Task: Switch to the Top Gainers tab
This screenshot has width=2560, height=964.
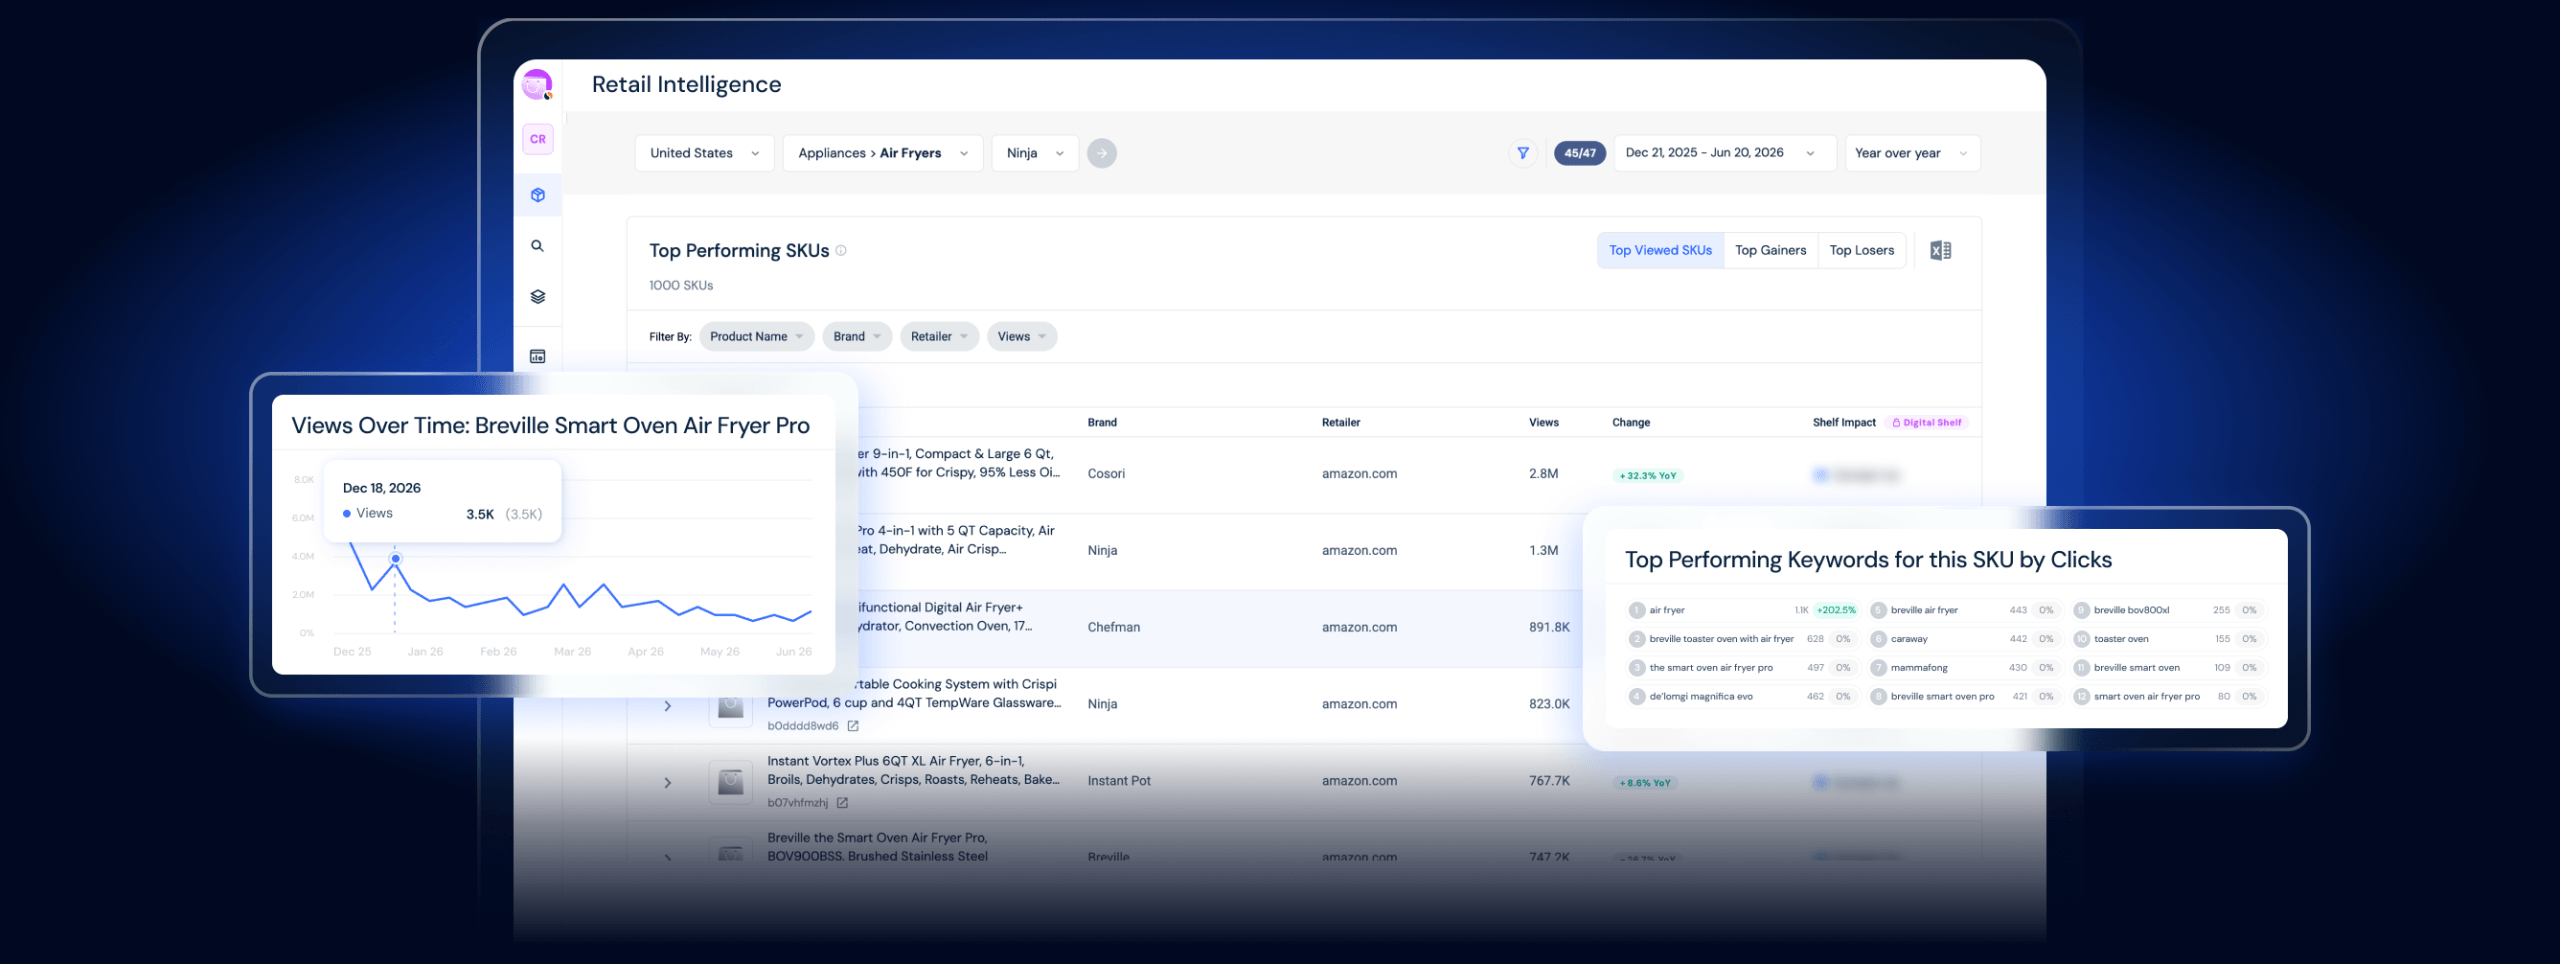Action: [x=1770, y=251]
